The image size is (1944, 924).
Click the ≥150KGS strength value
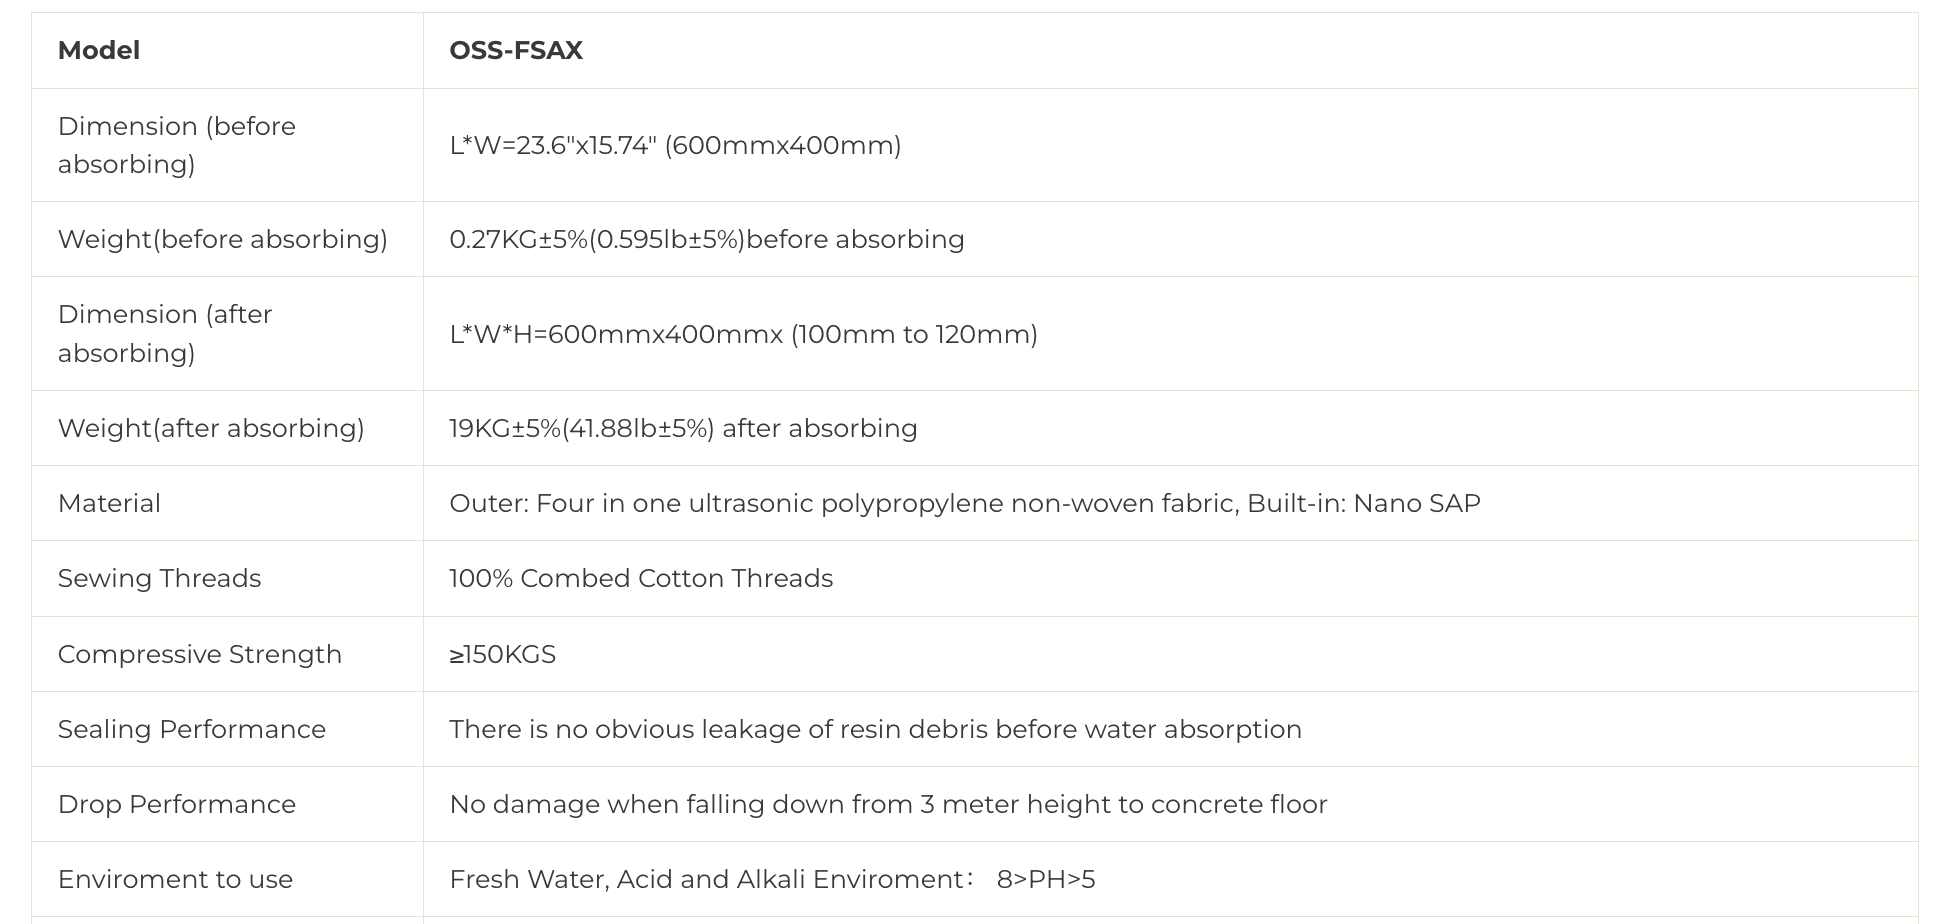click(x=502, y=654)
